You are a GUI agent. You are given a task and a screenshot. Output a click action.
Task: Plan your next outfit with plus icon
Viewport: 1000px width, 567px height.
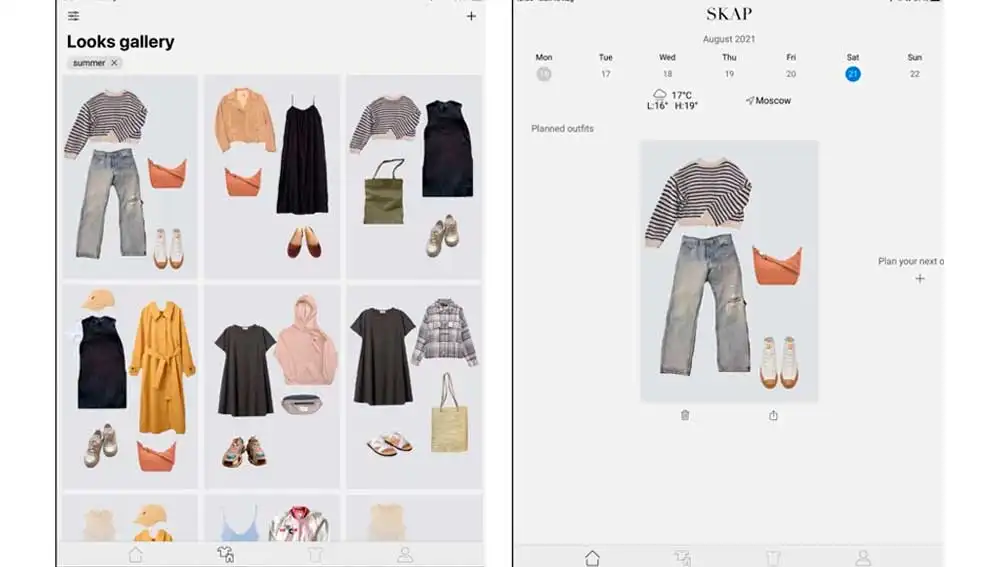coord(920,279)
